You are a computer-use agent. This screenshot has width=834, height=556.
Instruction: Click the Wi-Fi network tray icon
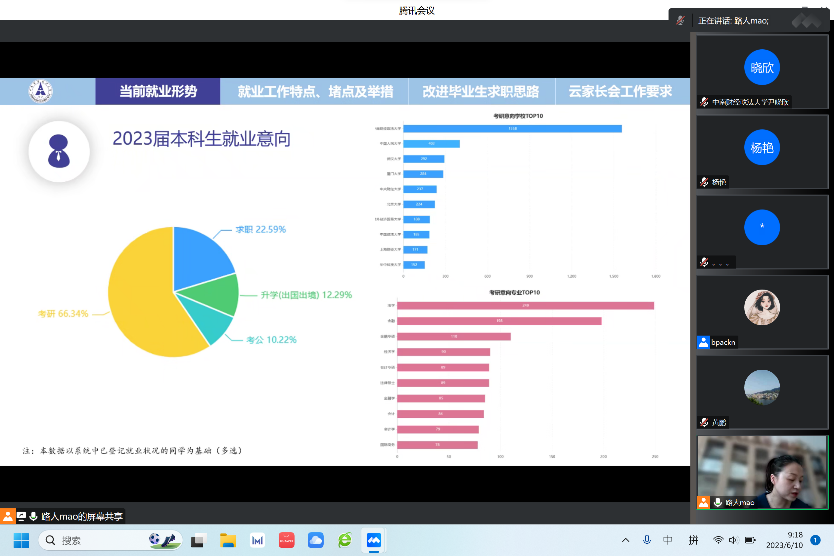tap(718, 540)
